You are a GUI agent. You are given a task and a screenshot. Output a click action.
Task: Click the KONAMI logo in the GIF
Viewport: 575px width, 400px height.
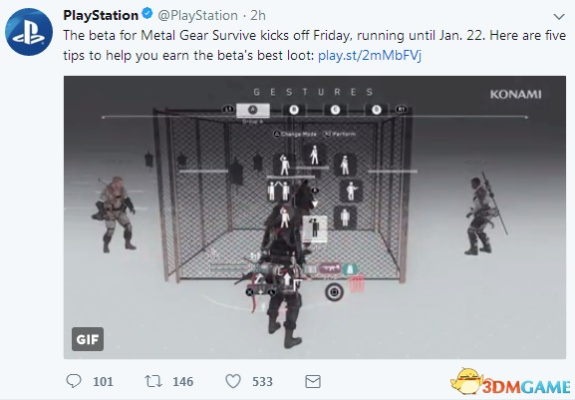coord(515,95)
